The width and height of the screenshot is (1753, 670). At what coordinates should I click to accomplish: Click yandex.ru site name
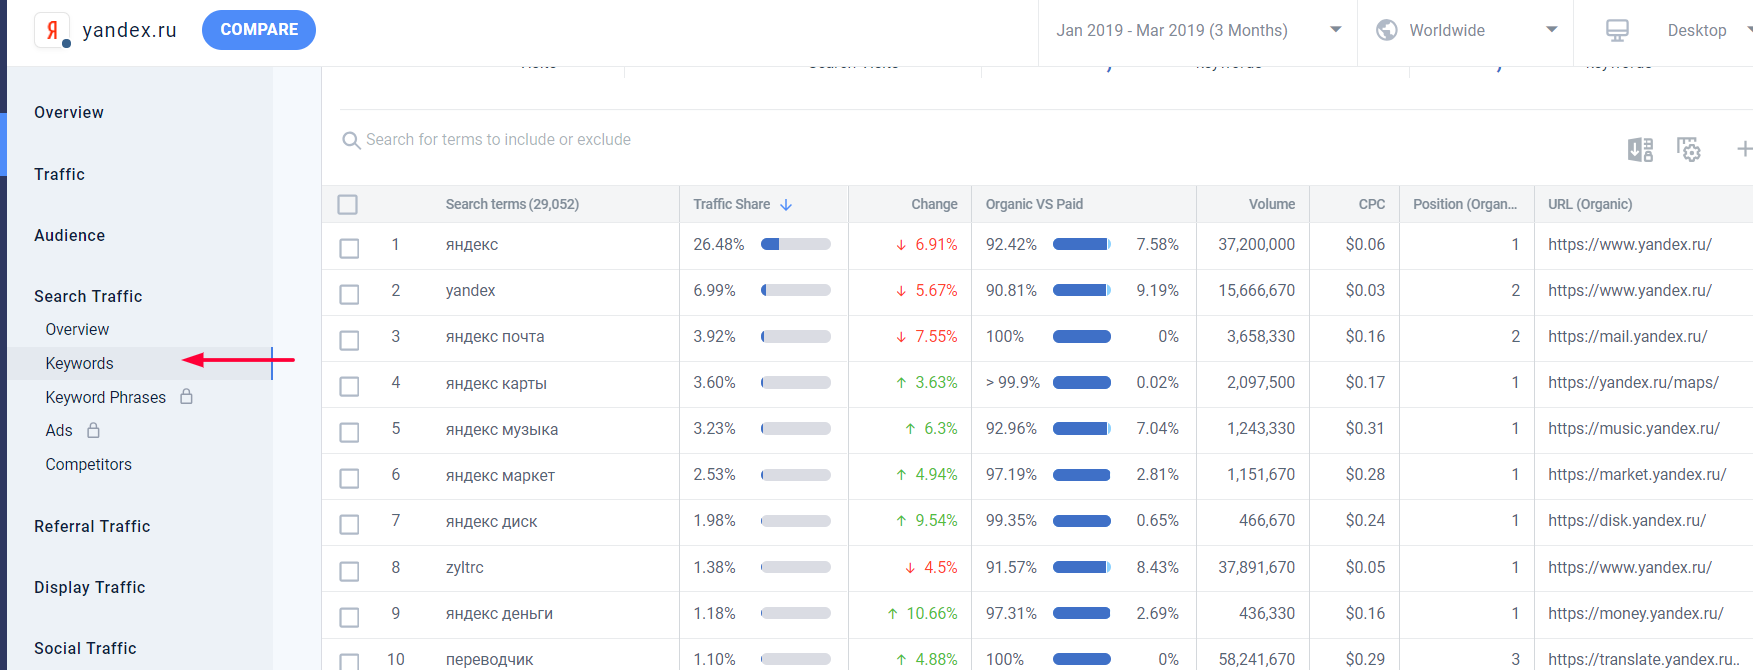pyautogui.click(x=129, y=30)
